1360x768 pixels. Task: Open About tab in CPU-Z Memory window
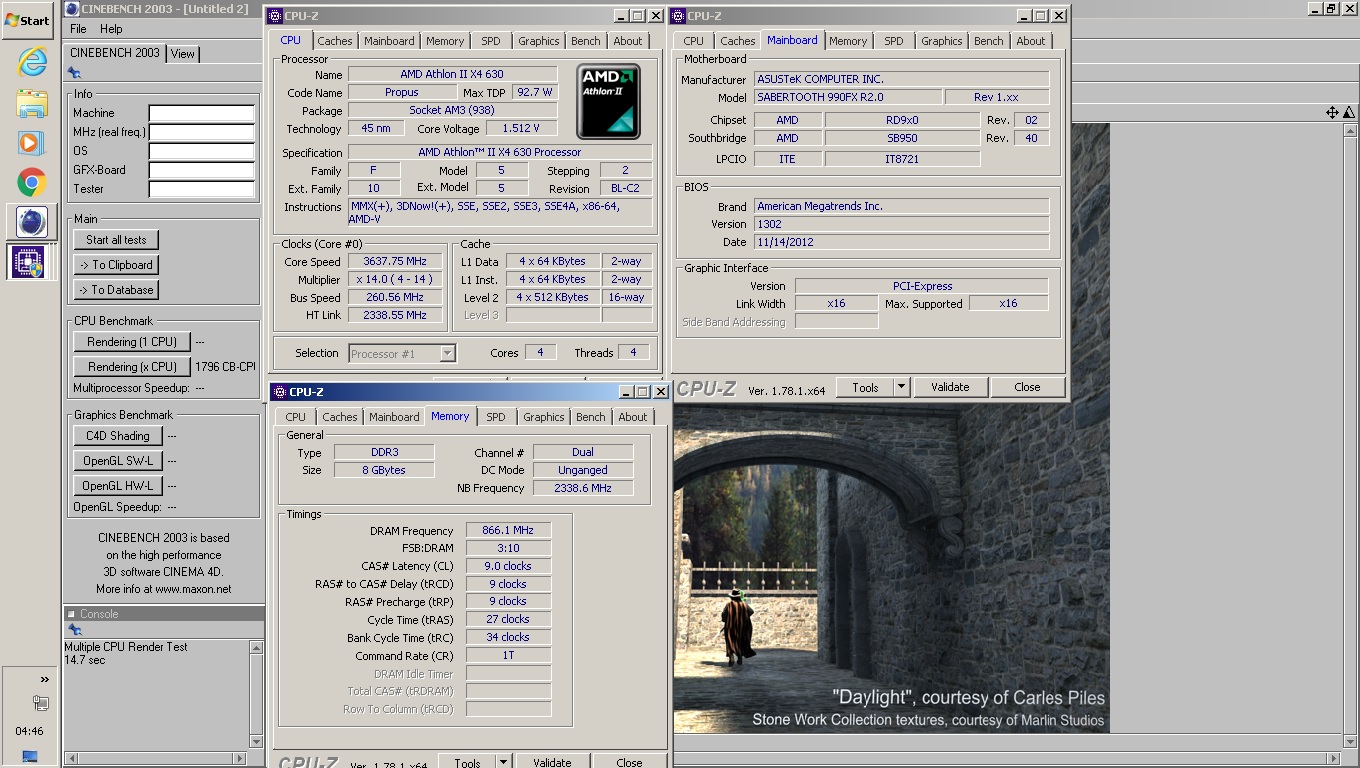pyautogui.click(x=633, y=417)
